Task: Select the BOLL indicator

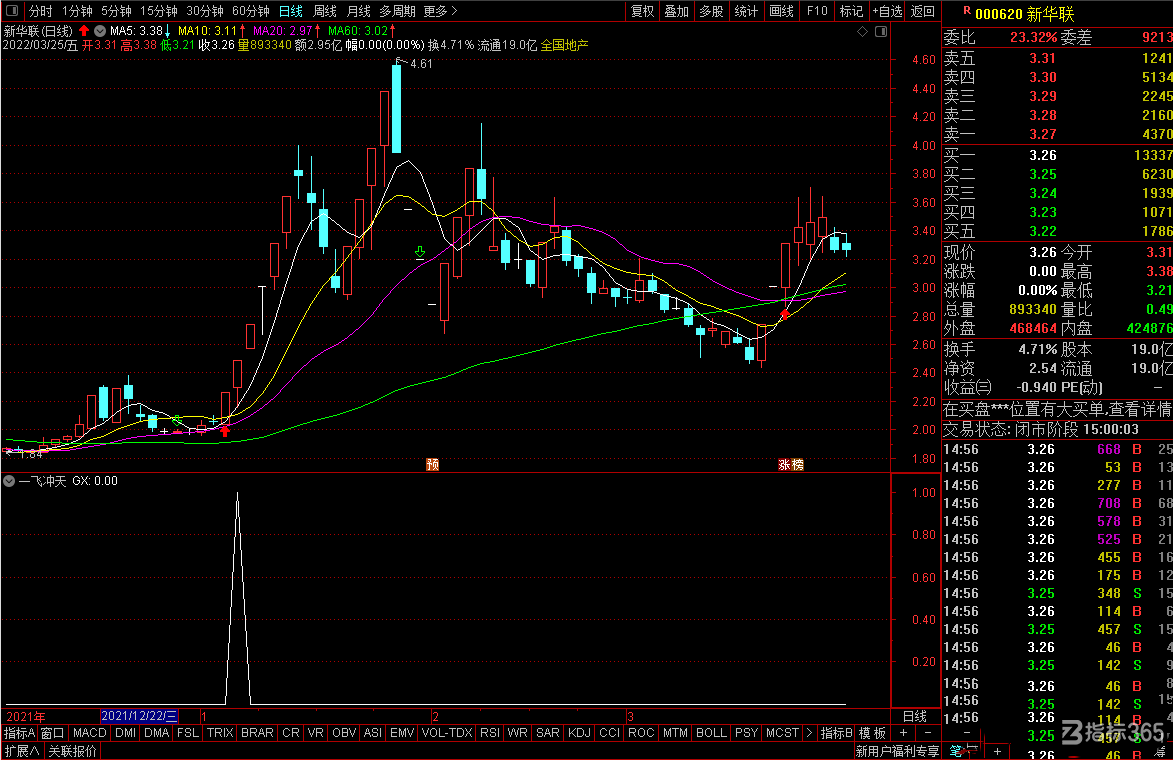Action: click(711, 733)
